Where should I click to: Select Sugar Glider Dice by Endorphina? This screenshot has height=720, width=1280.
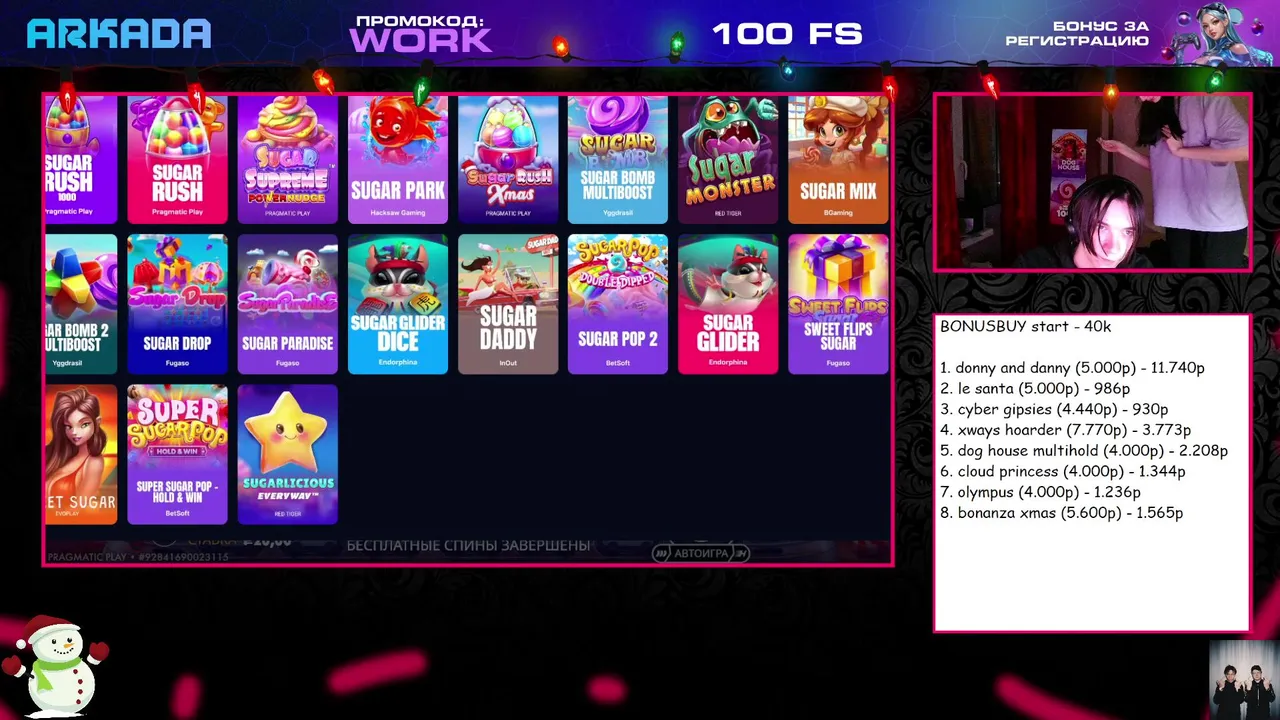397,304
